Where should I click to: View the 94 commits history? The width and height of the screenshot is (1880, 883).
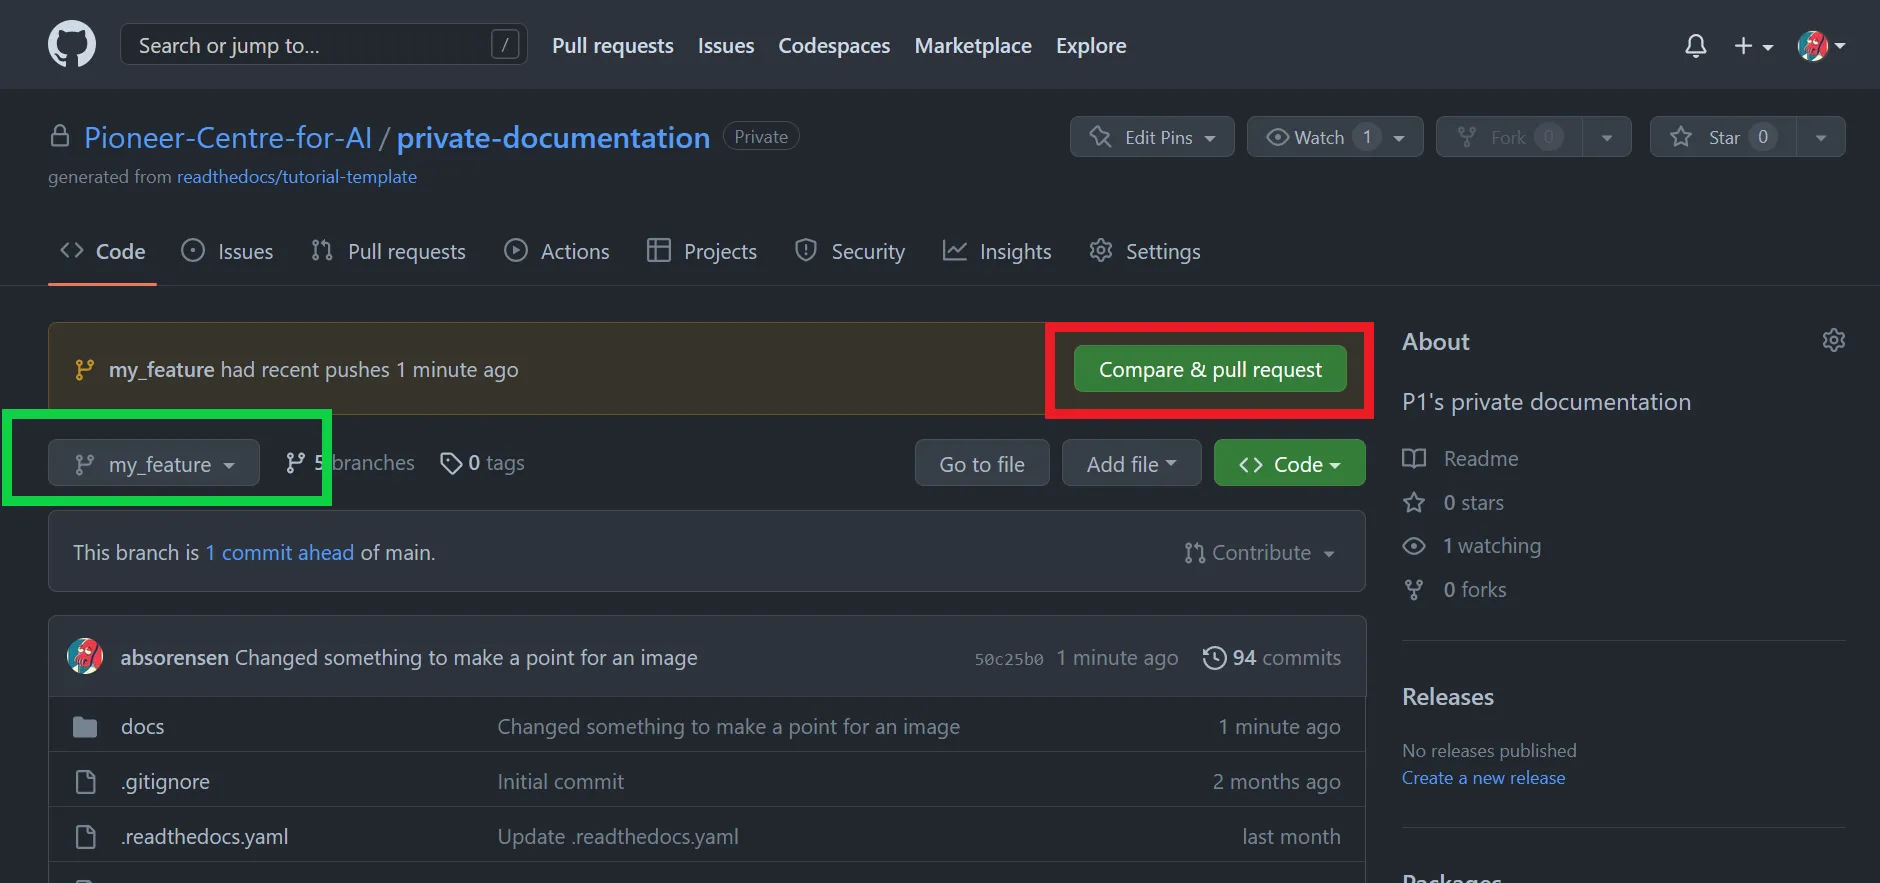click(x=1272, y=658)
